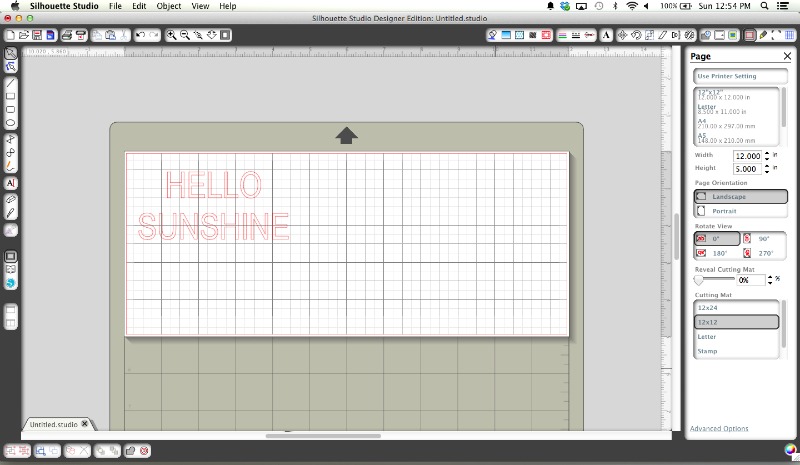The image size is (800, 465).
Task: Click the Print icon
Action: pos(66,35)
